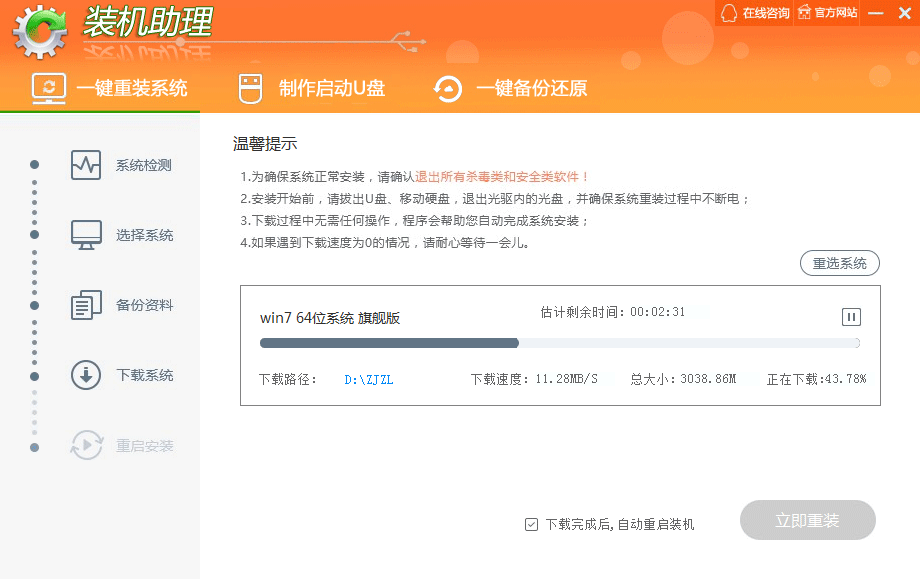Click the 立即重装 button
This screenshot has width=920, height=579.
point(807,520)
